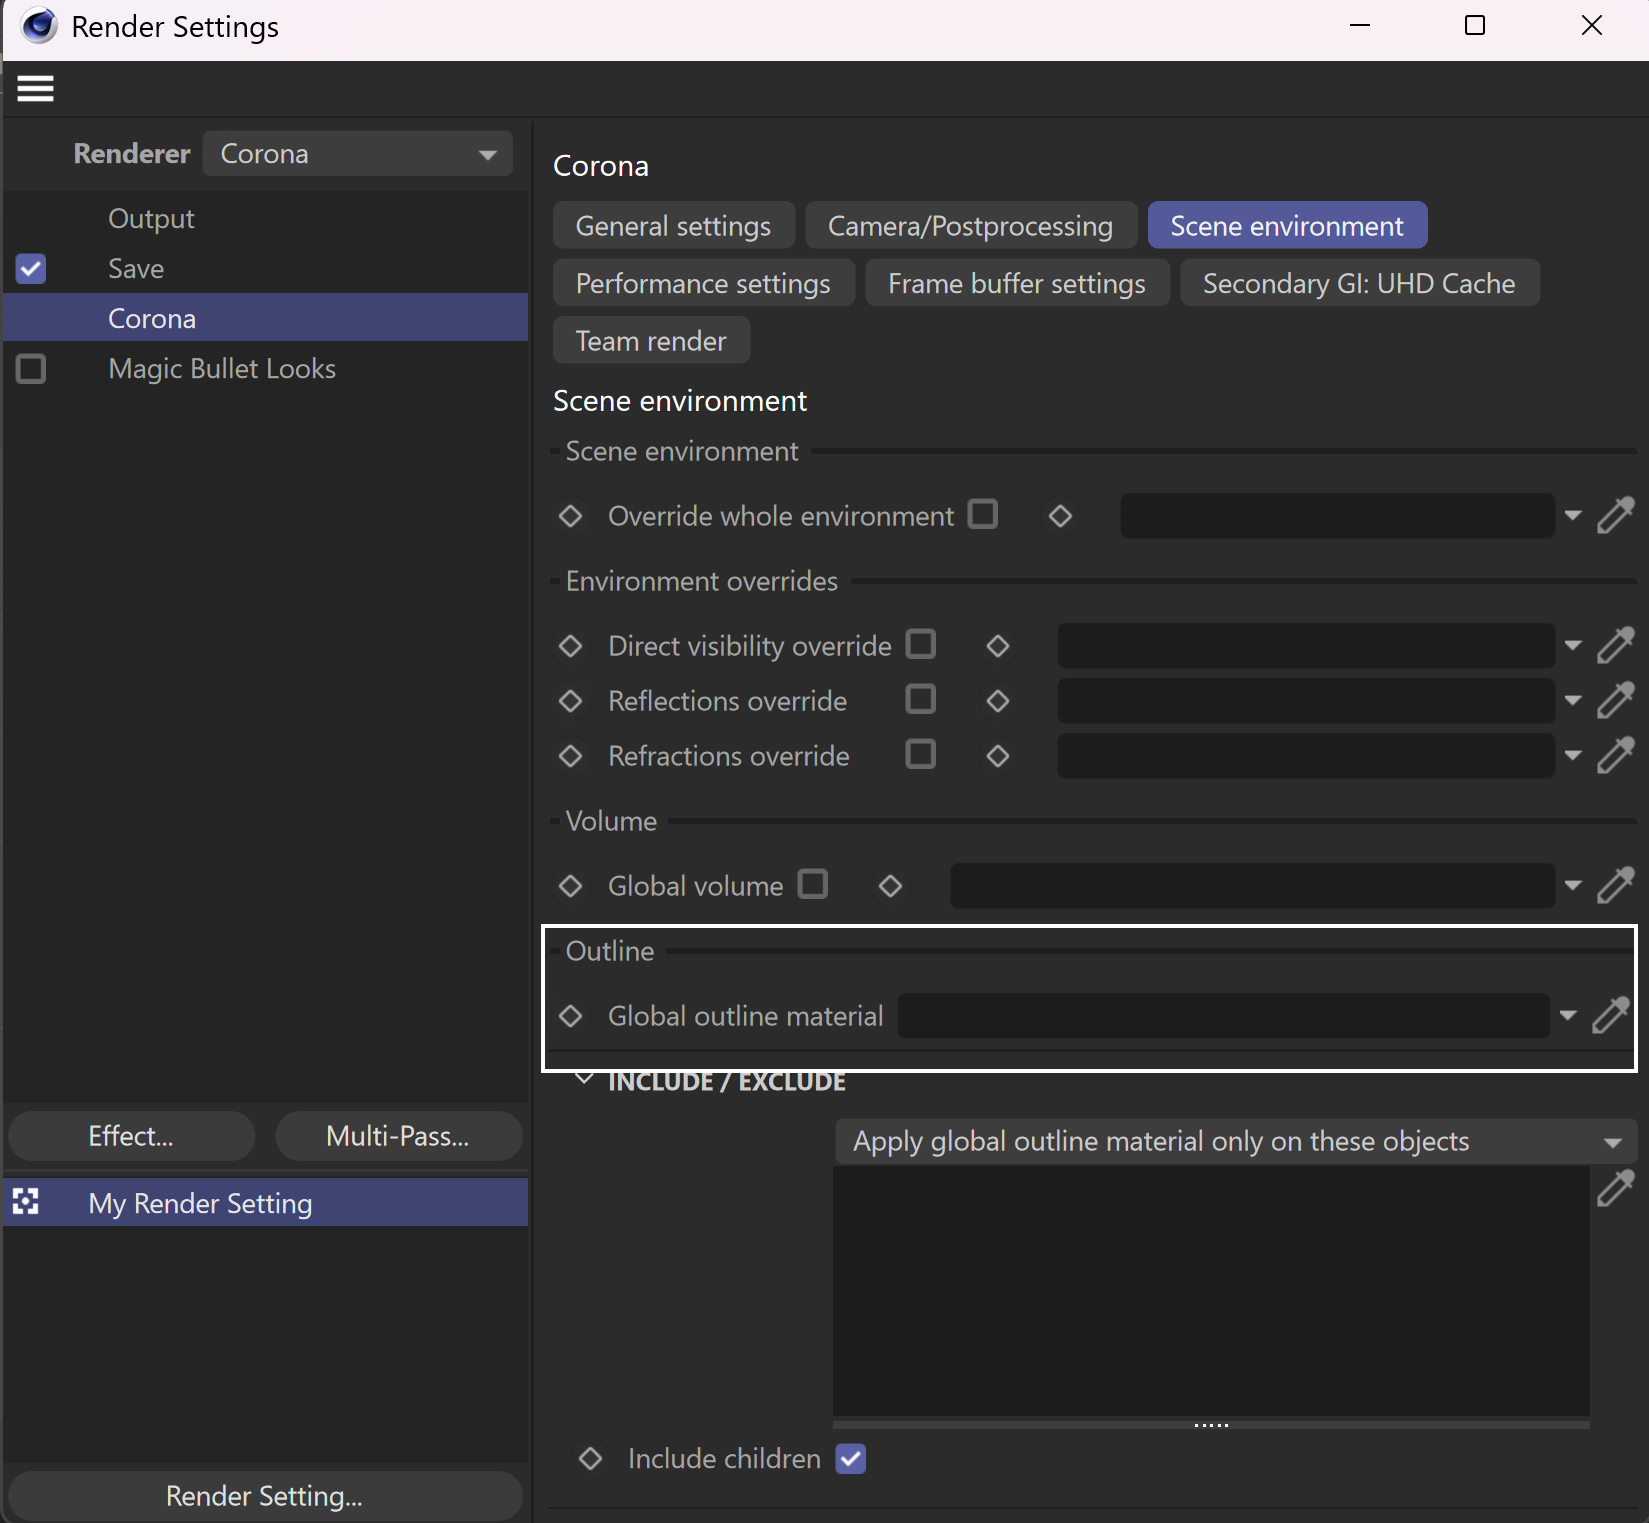Select Magic Bullet Looks entry

pos(222,369)
